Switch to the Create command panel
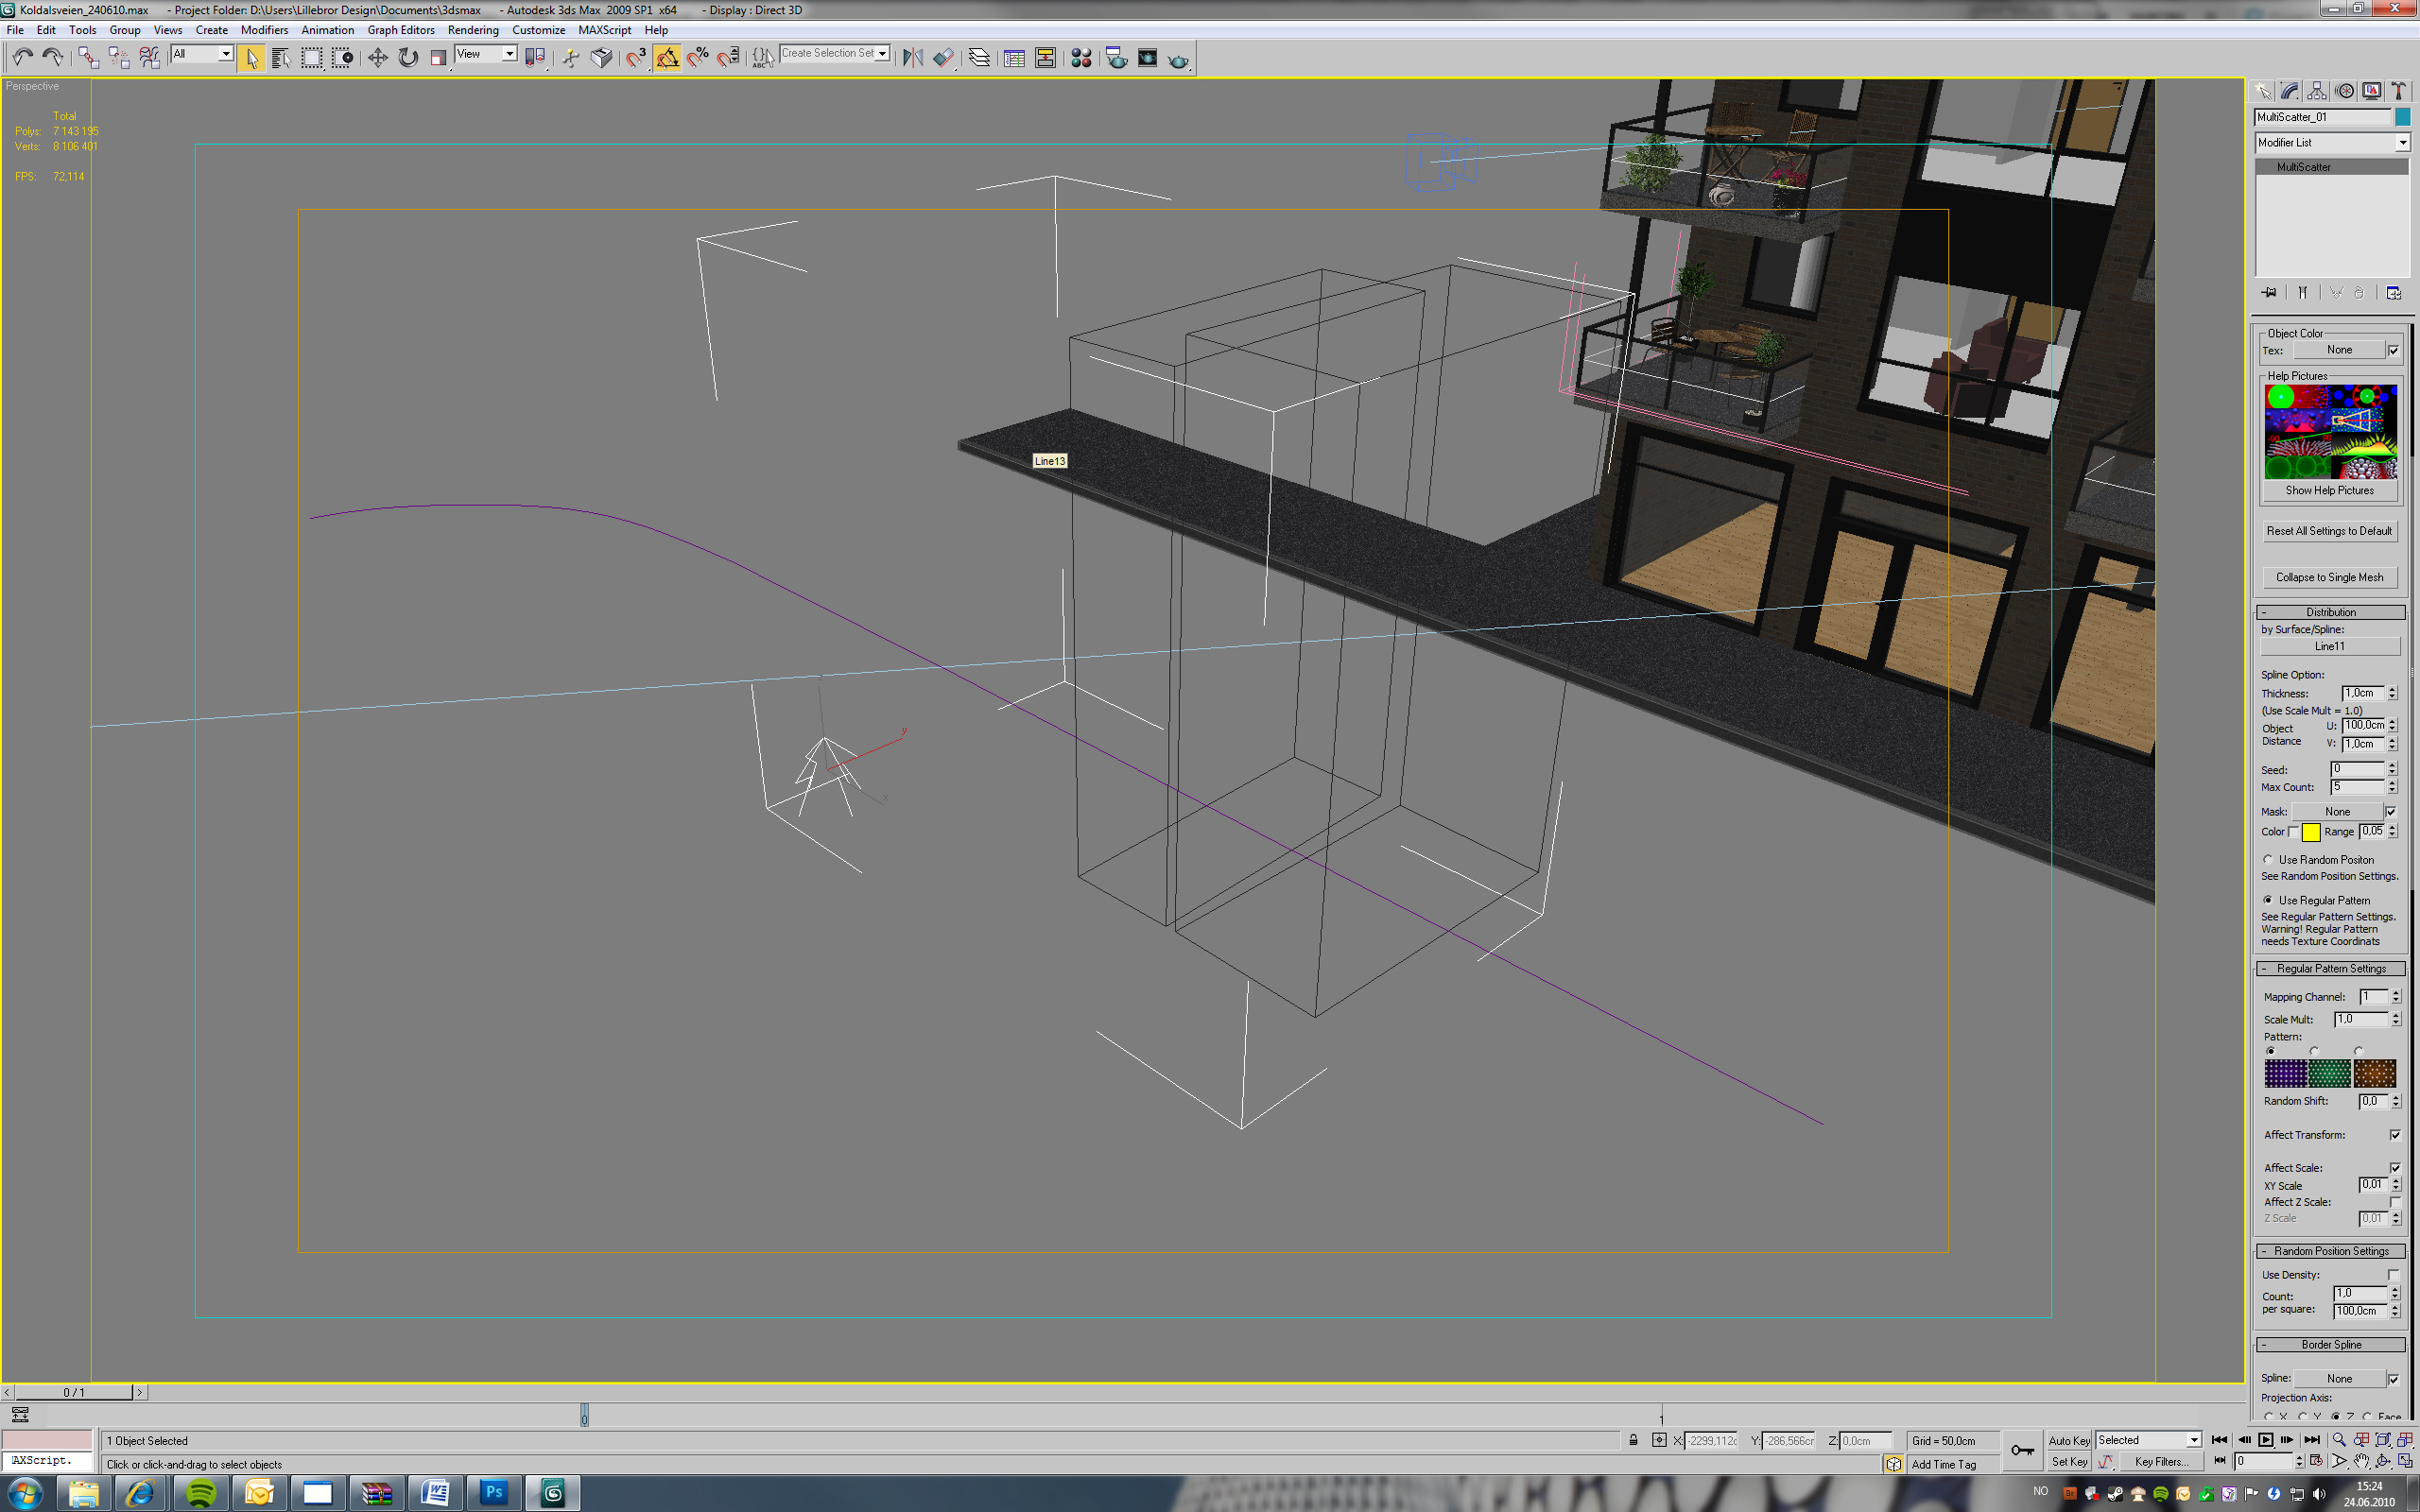2420x1512 pixels. pos(2264,91)
